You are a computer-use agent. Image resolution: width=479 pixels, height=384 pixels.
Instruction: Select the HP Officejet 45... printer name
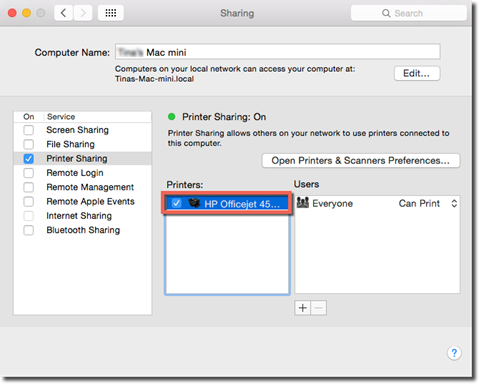[242, 204]
